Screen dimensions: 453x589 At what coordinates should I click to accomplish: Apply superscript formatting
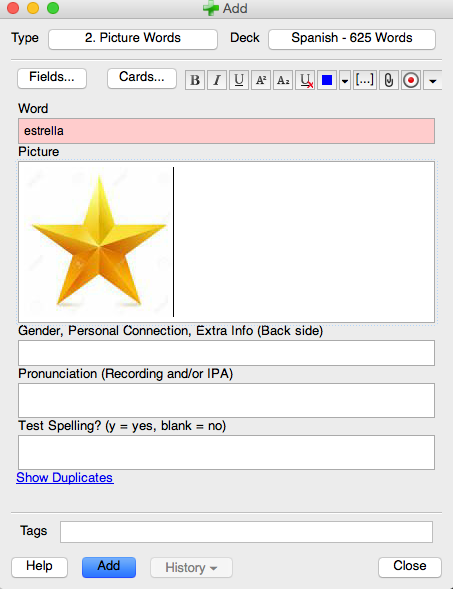[x=261, y=80]
